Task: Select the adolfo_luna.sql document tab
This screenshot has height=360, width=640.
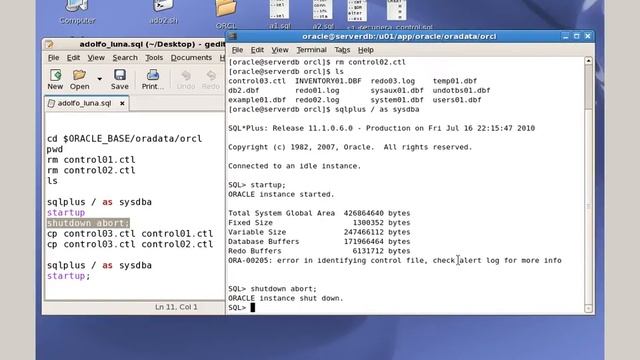Action: [84, 103]
